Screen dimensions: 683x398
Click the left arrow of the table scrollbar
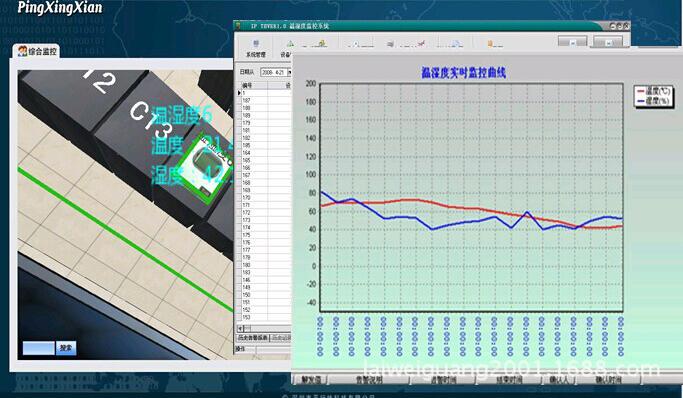(x=239, y=328)
